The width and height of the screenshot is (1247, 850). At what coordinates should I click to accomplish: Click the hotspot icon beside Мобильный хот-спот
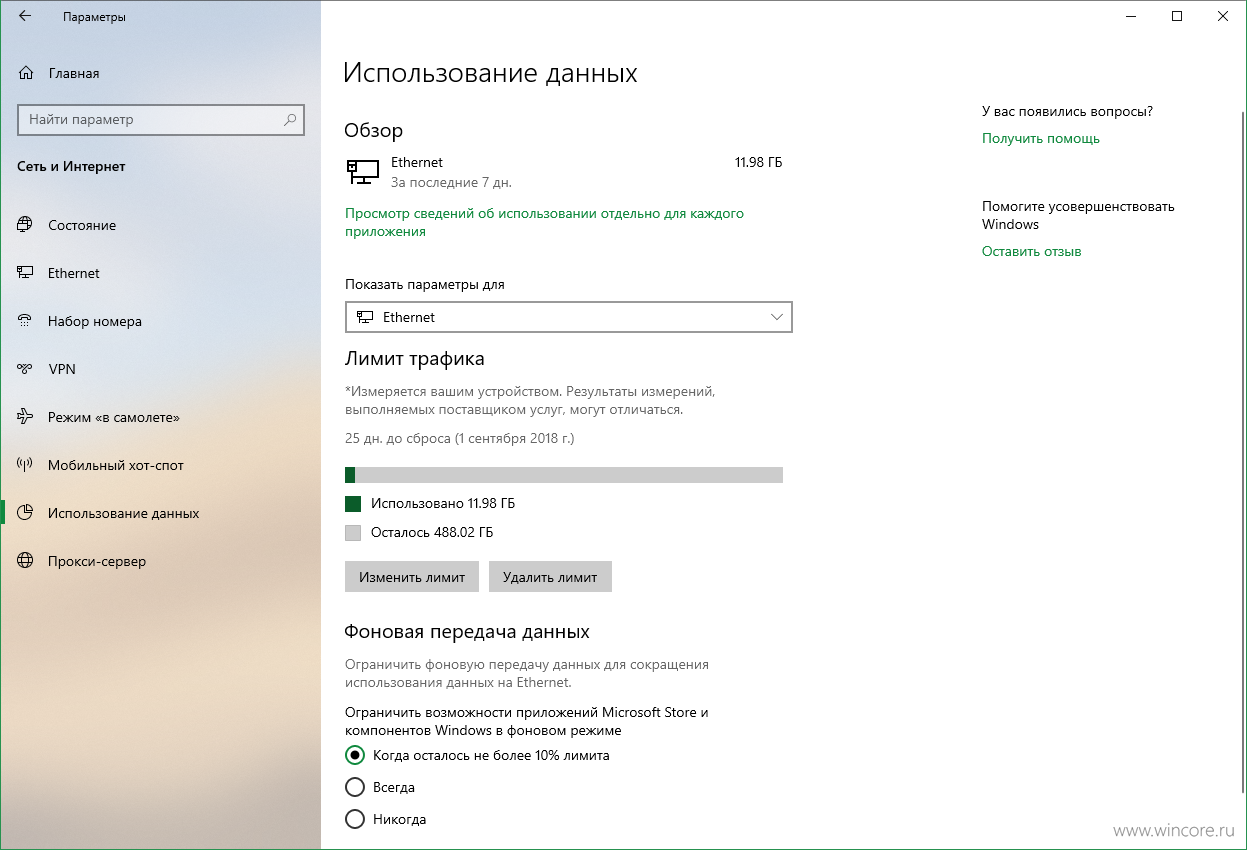pos(25,465)
